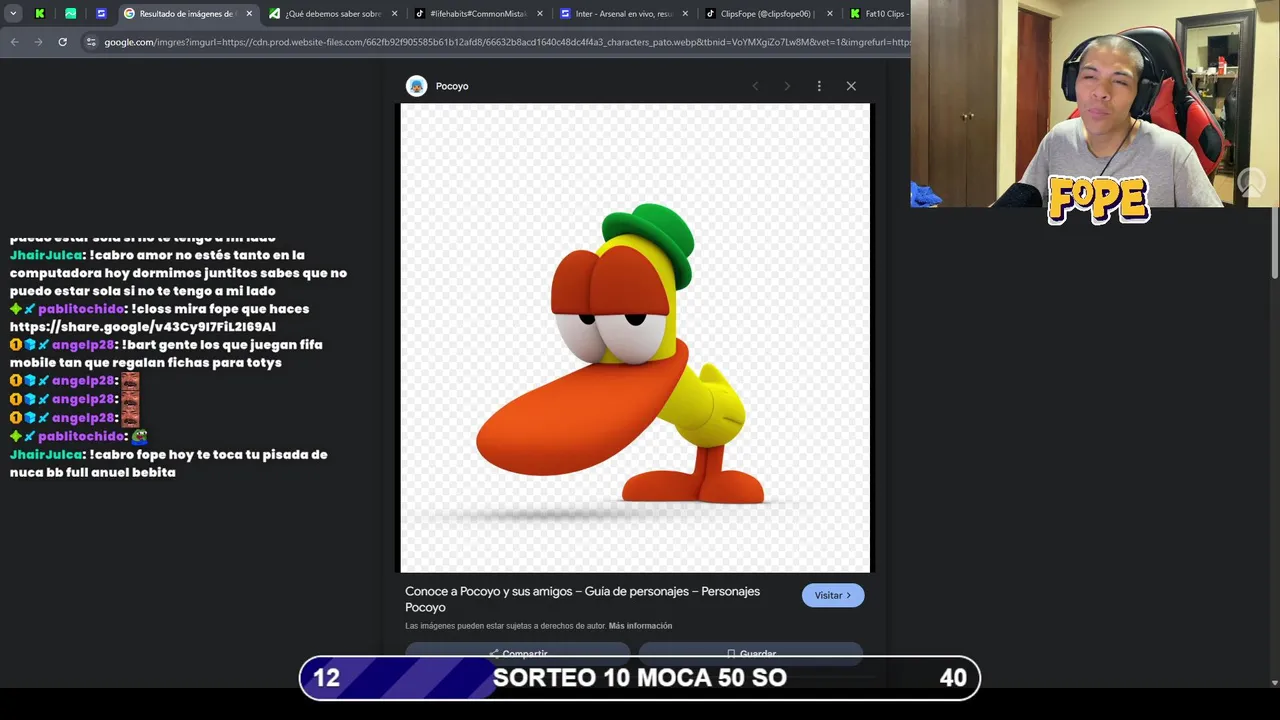This screenshot has height=720, width=1280.
Task: Close the 'Inter - Arsenal en vivo' tab
Action: point(685,14)
